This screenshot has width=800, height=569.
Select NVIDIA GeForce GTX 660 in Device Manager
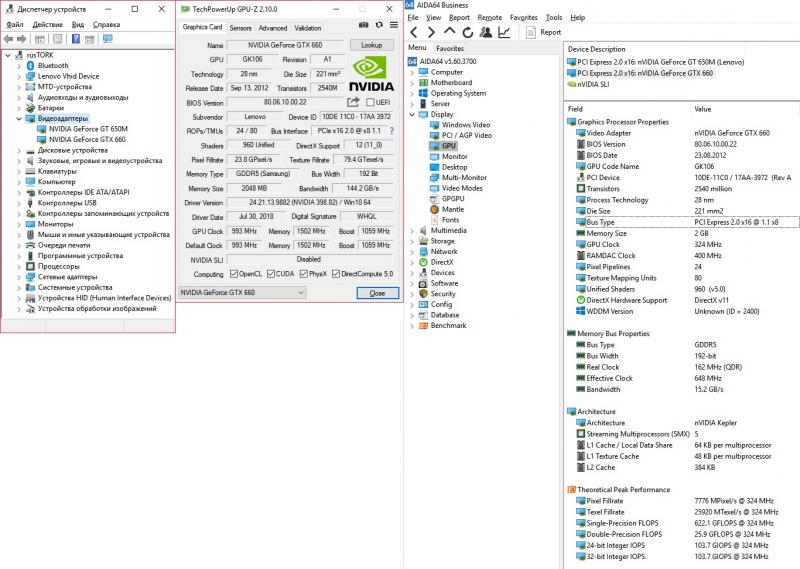pos(87,139)
